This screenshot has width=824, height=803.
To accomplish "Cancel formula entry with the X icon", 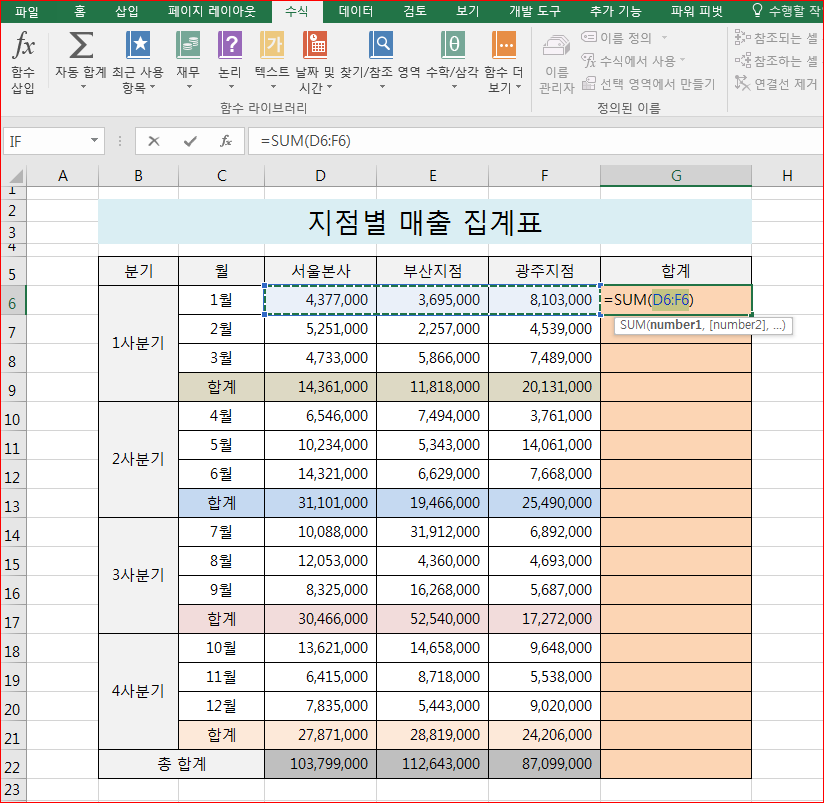I will pos(153,141).
